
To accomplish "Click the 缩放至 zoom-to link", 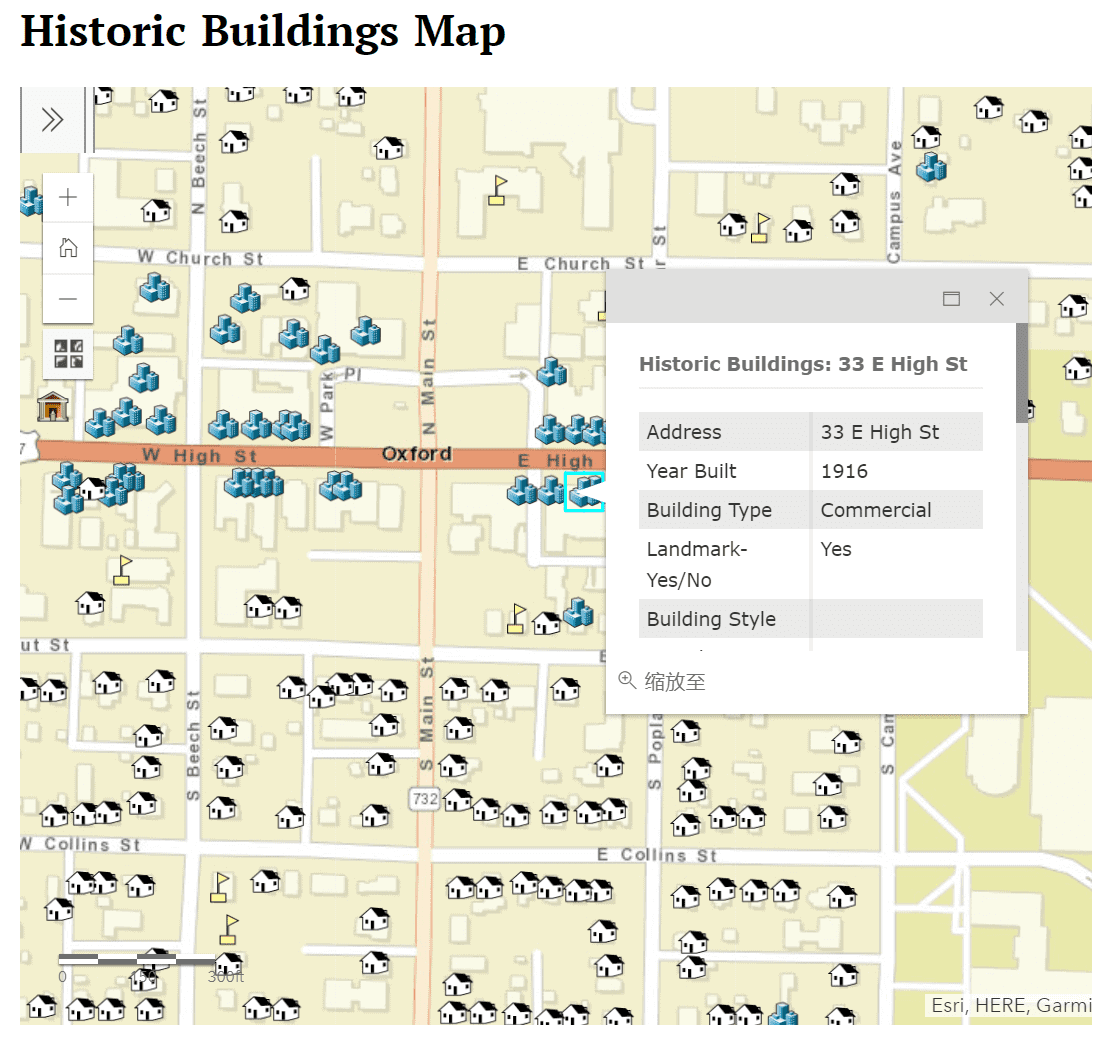I will [x=663, y=682].
